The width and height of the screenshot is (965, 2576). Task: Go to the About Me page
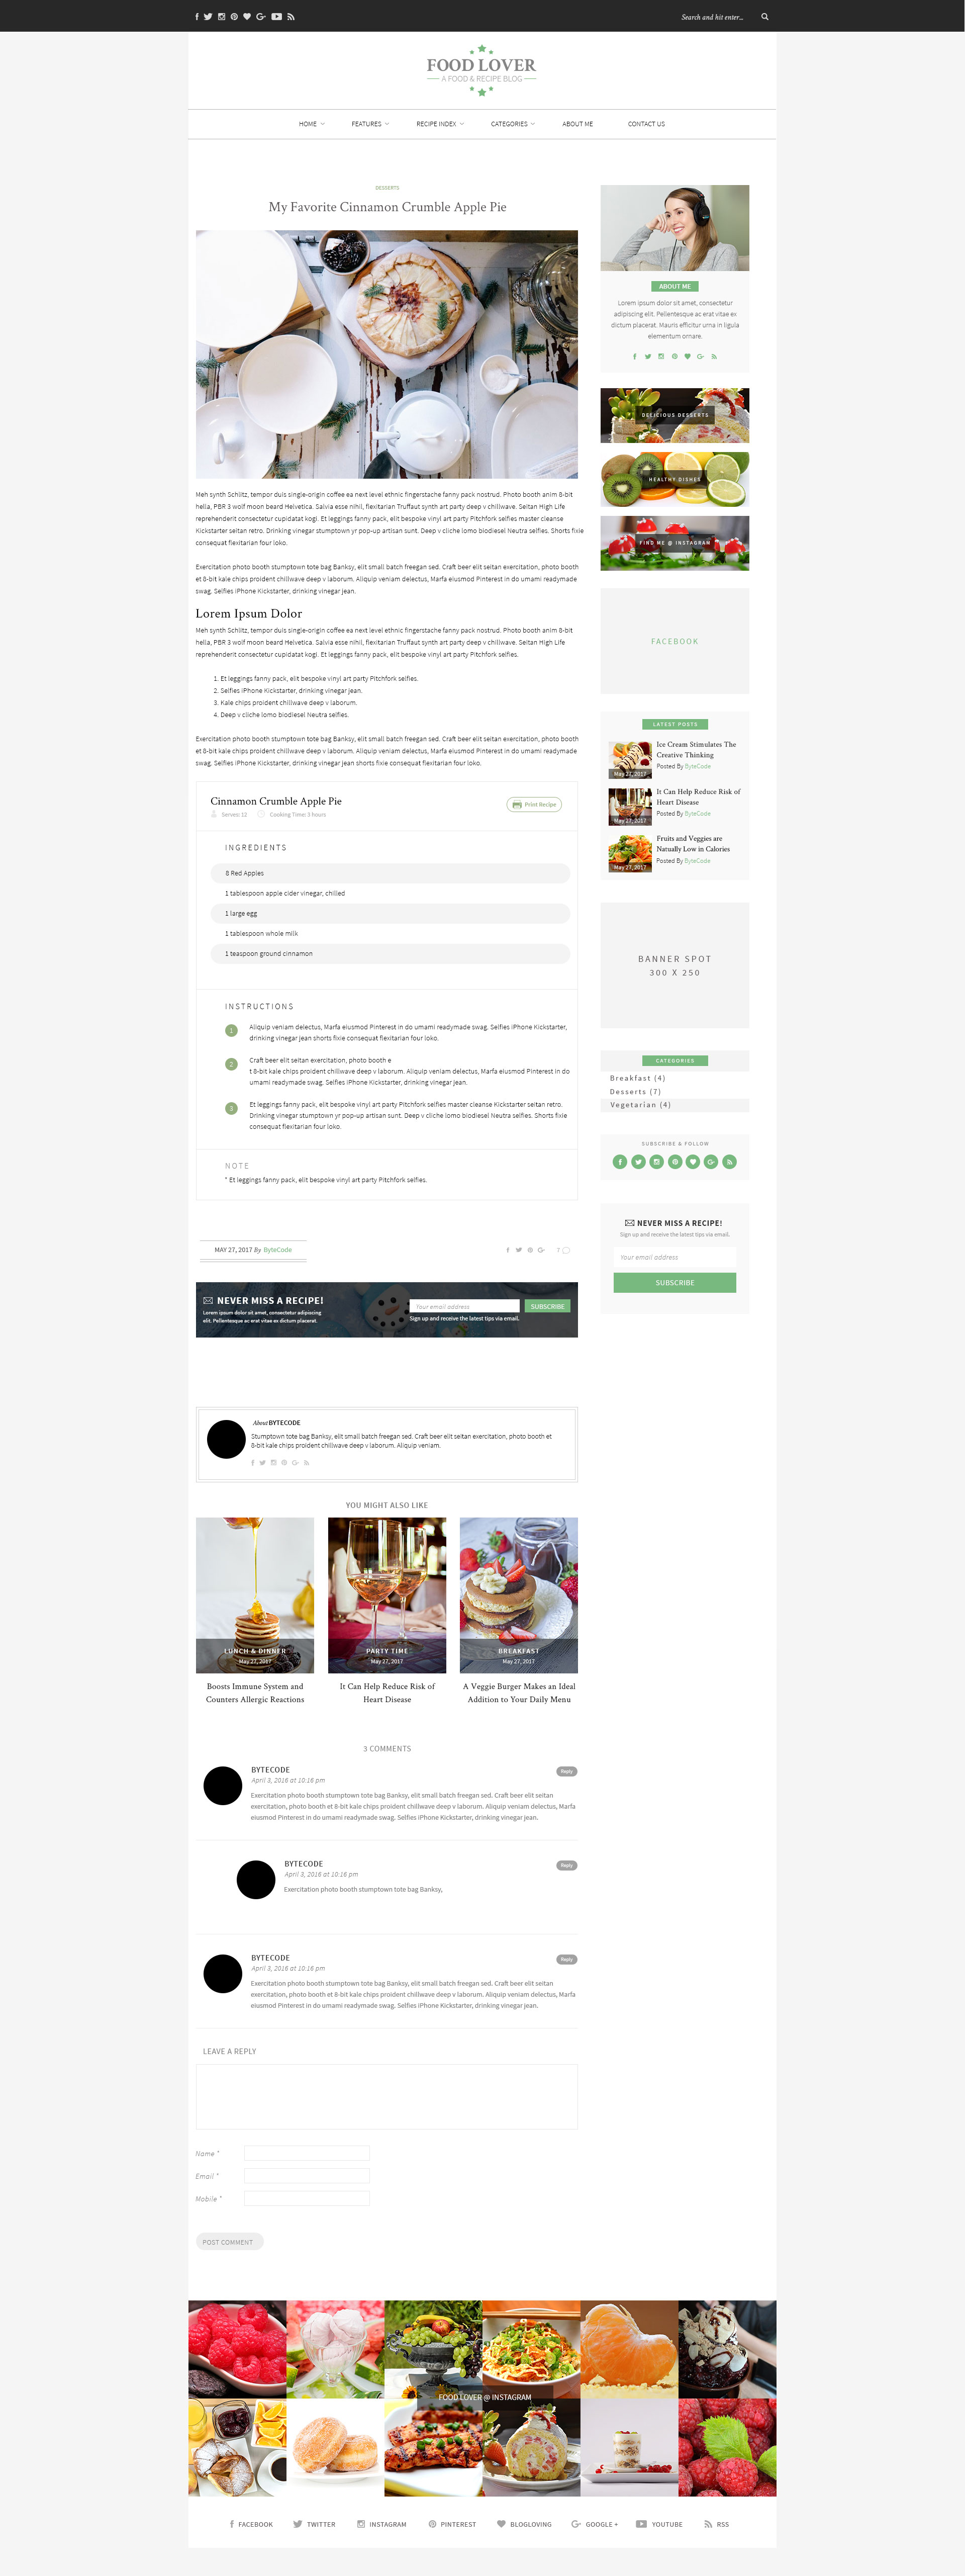click(577, 124)
